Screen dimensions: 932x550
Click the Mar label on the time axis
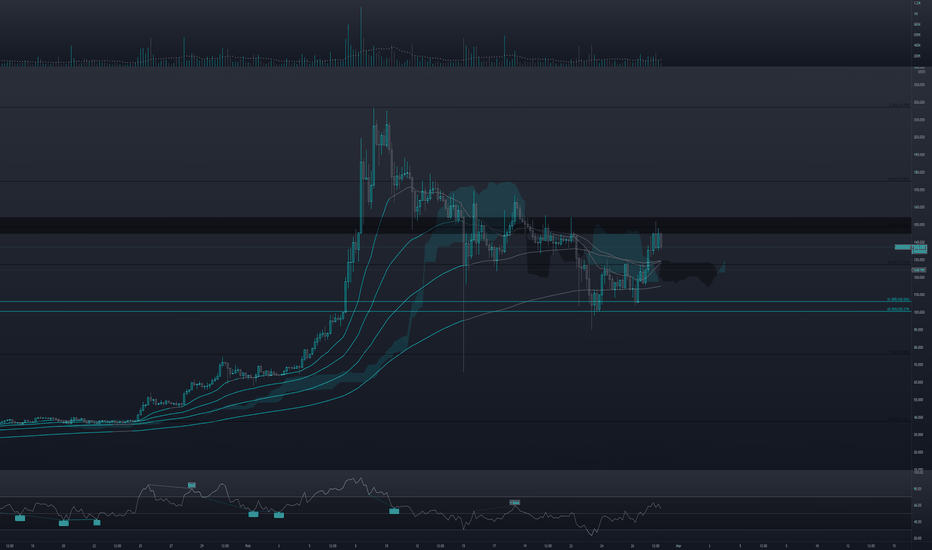click(678, 545)
